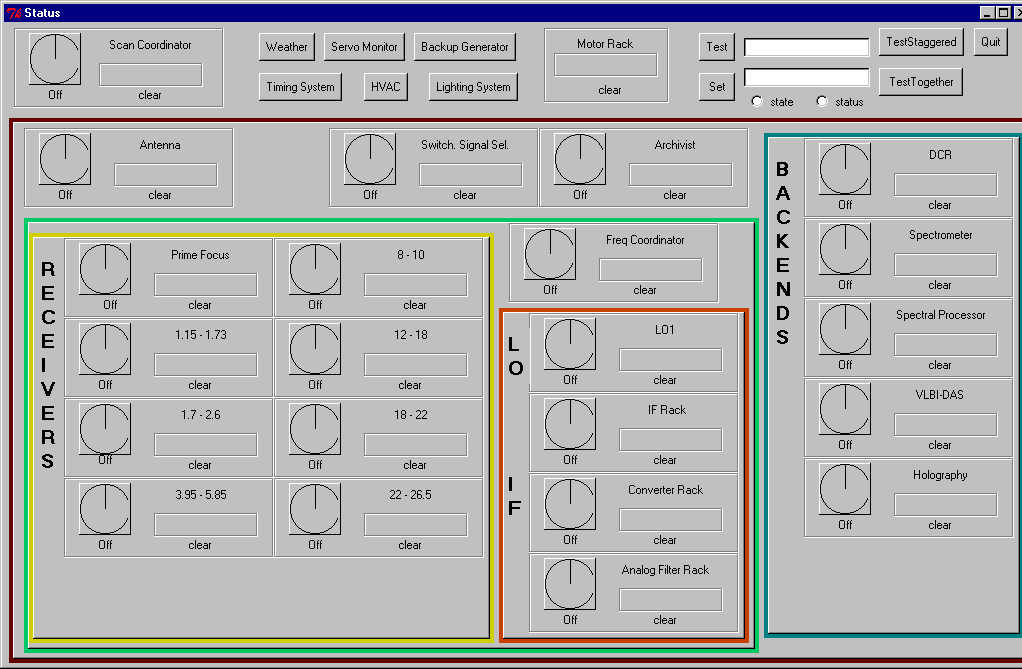Click the Spectrometer dial

pos(844,248)
